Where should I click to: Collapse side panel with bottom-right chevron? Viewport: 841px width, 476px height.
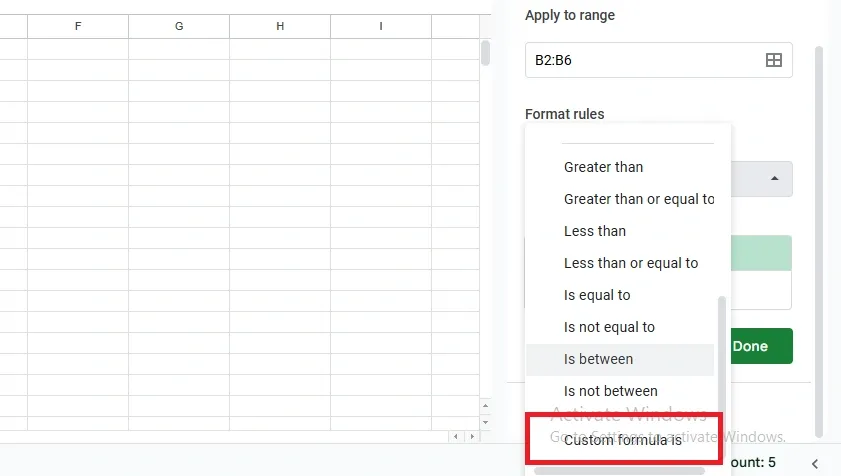tap(815, 463)
